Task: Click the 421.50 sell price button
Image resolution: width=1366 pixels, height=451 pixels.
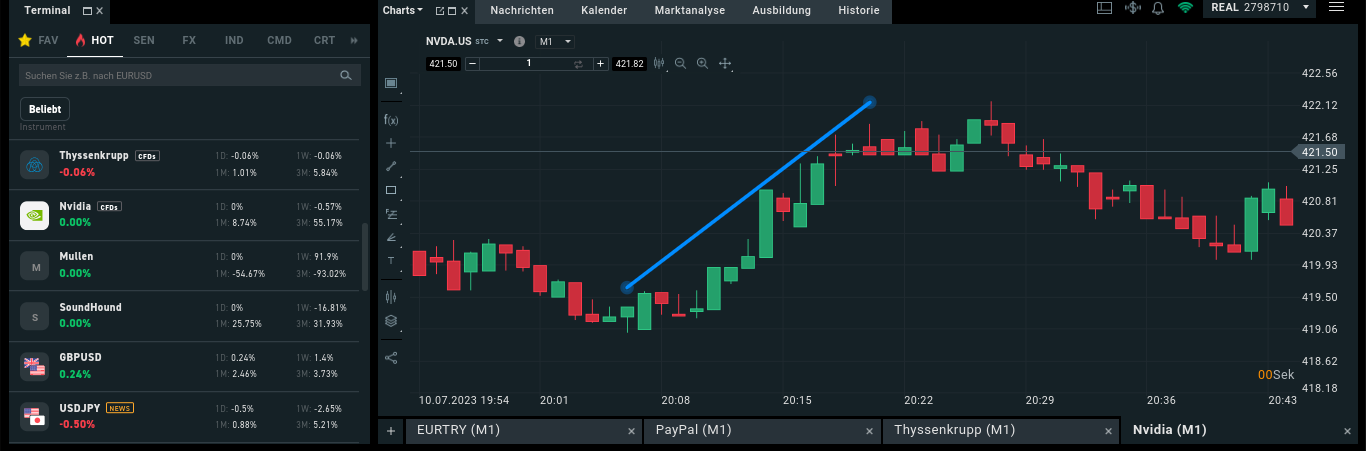Action: pos(442,63)
